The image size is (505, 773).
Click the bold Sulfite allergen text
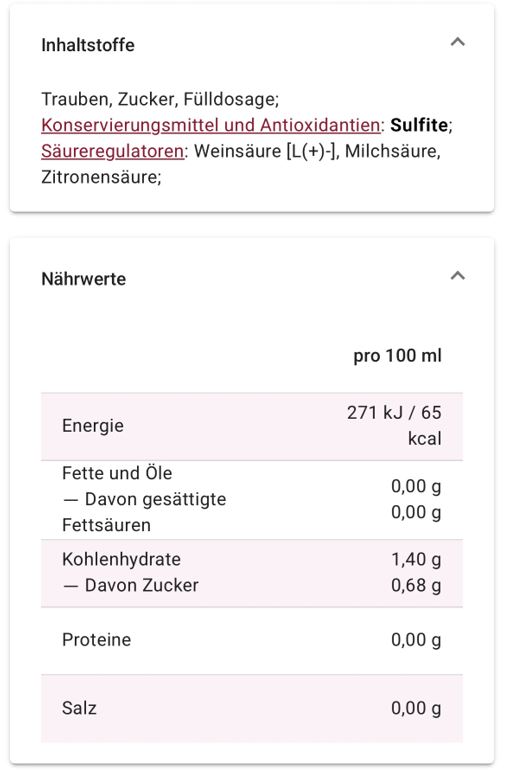click(x=419, y=125)
